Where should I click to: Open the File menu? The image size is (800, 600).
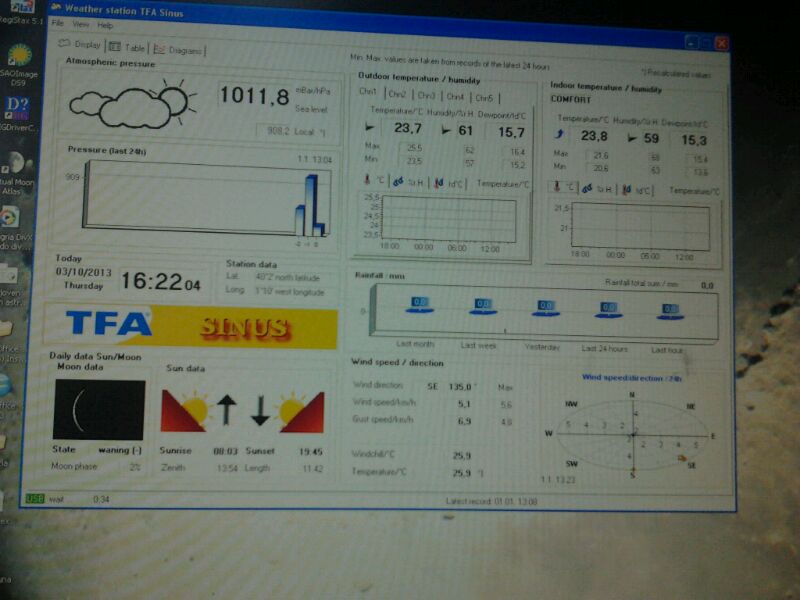[57, 23]
